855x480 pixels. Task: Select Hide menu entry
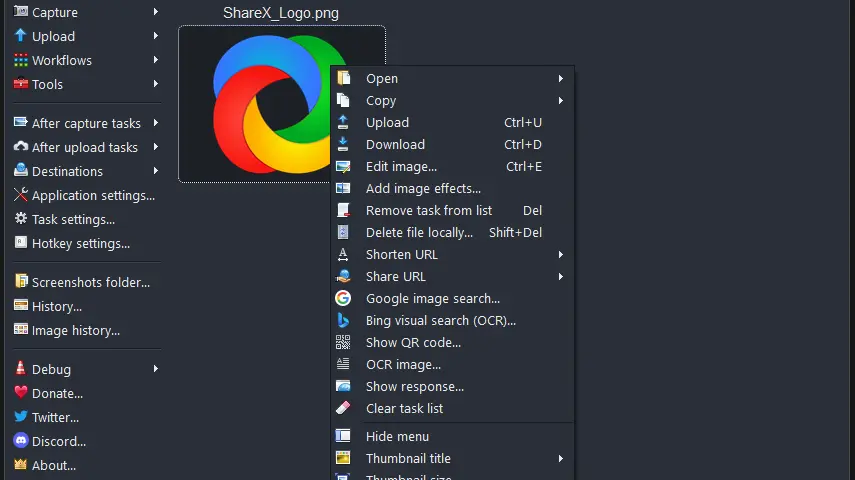[x=453, y=436]
